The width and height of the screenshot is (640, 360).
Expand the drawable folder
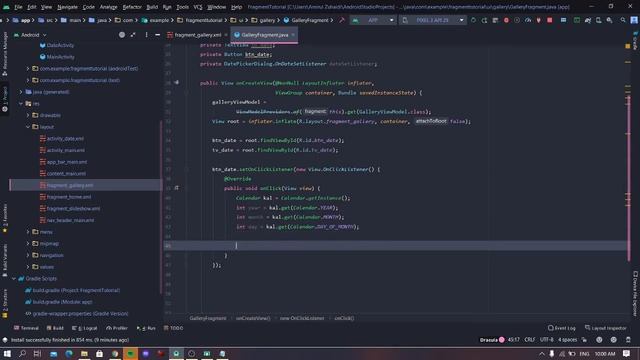click(28, 115)
